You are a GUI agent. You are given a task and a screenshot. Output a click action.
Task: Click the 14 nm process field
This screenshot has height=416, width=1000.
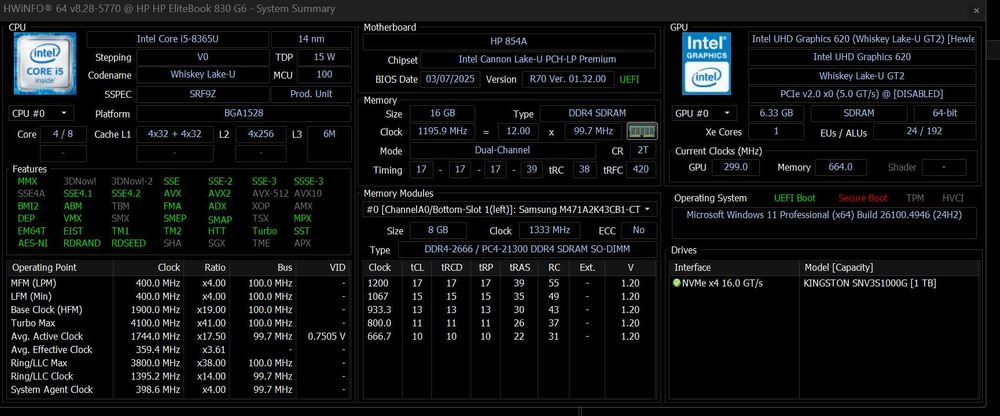click(311, 39)
